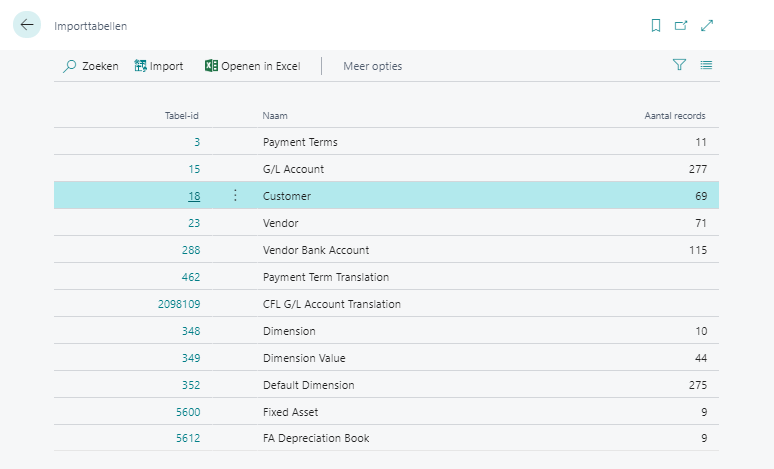Open table id 18 link
This screenshot has width=774, height=469.
click(x=194, y=196)
